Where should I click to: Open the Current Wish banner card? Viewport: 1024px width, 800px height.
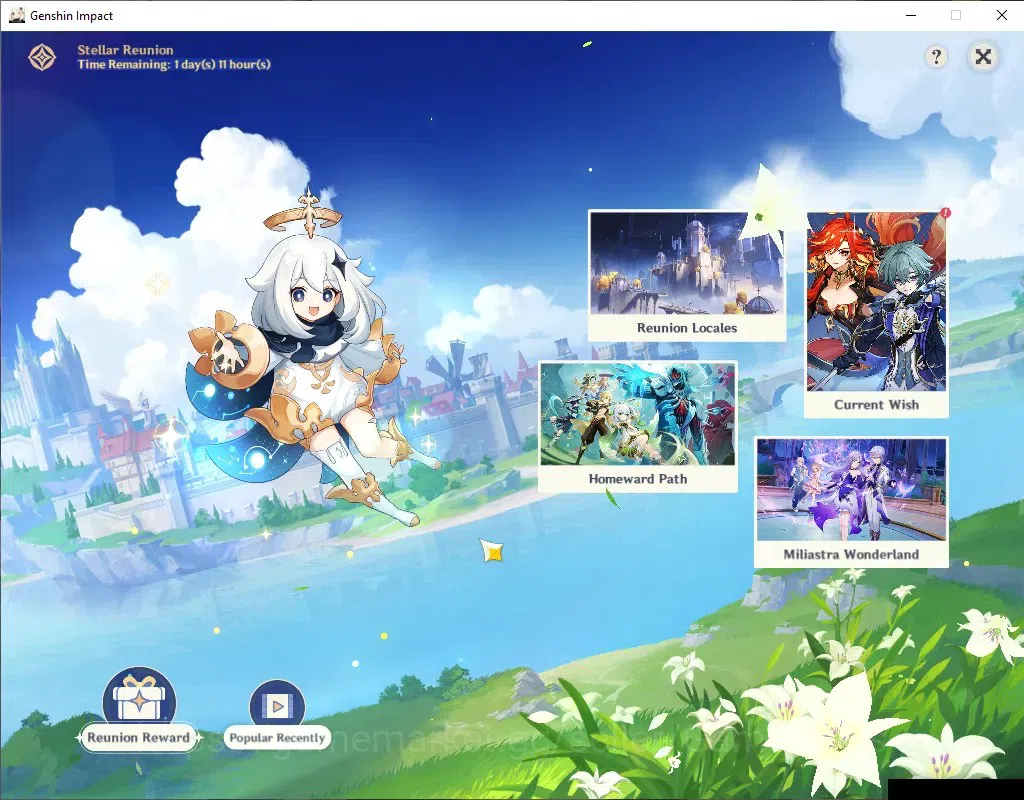coord(876,314)
